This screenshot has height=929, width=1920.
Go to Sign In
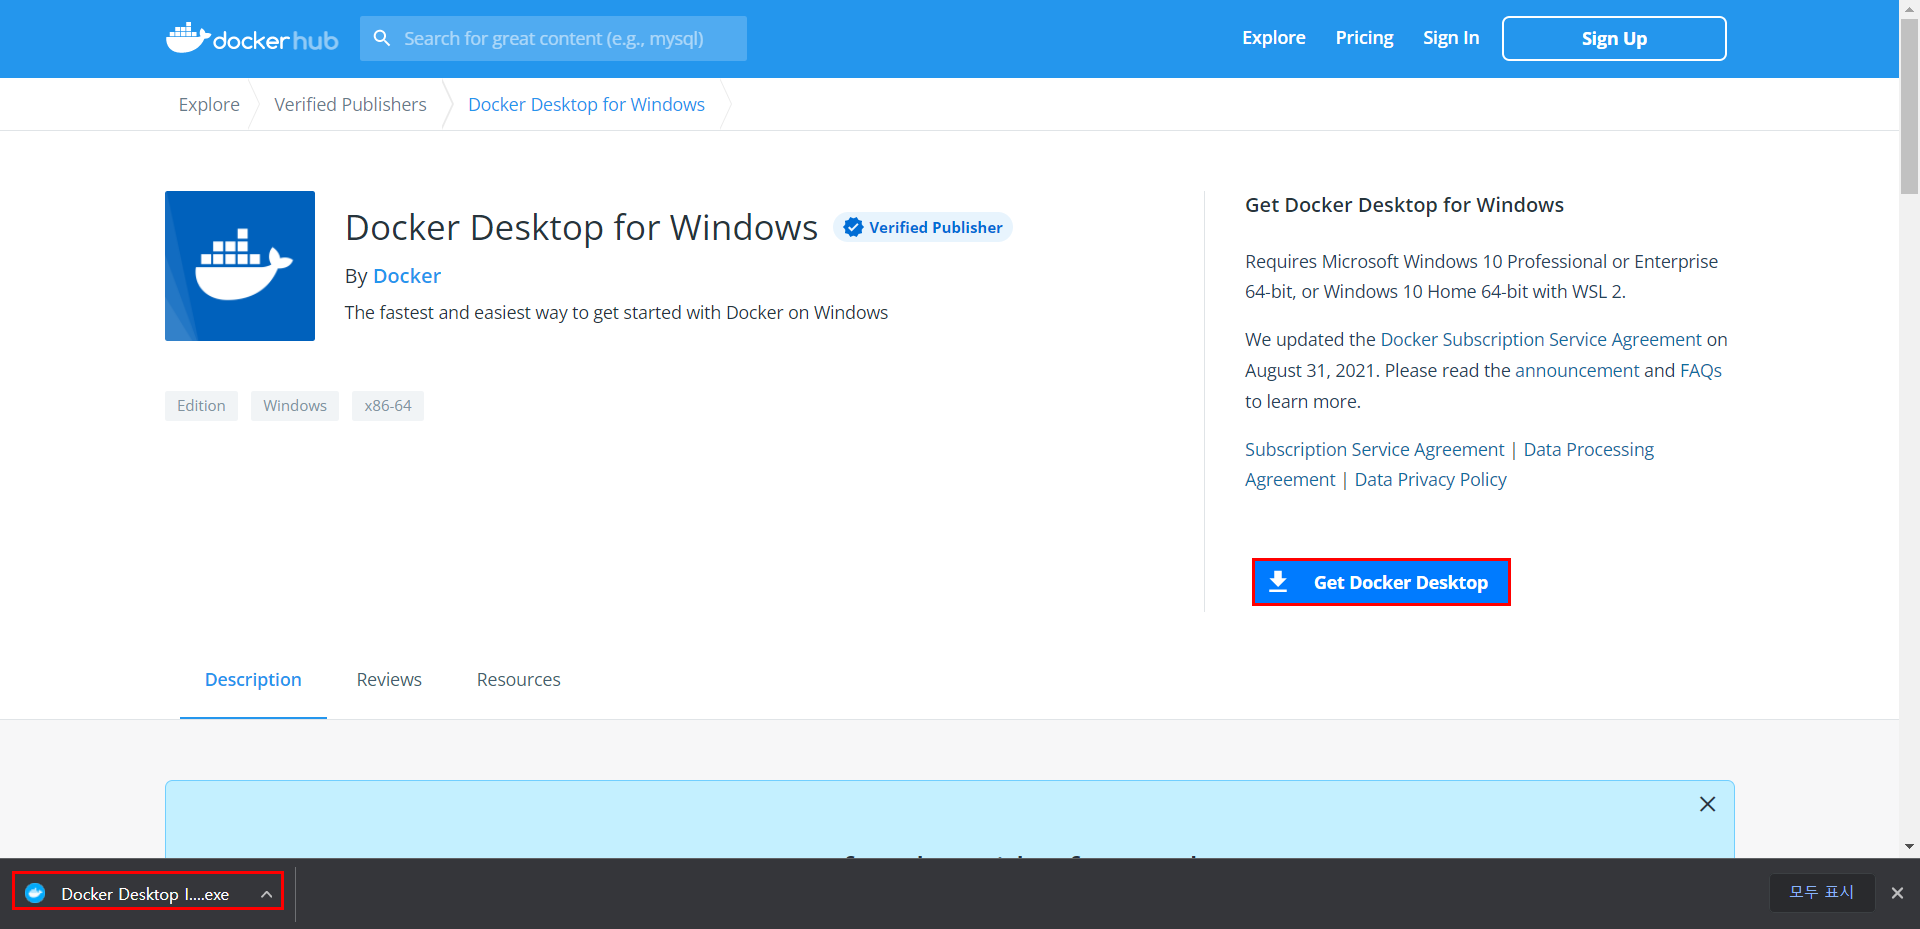(x=1451, y=38)
